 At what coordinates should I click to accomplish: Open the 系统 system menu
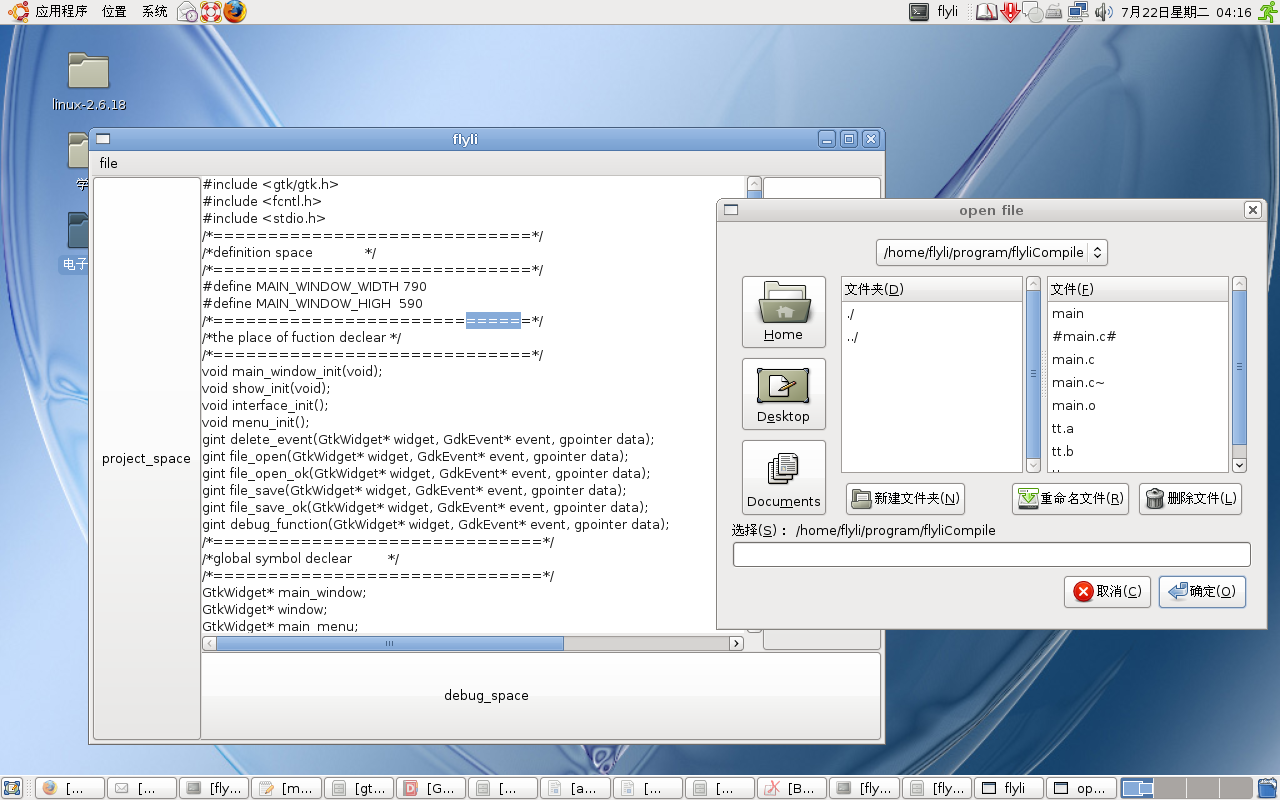coord(154,12)
